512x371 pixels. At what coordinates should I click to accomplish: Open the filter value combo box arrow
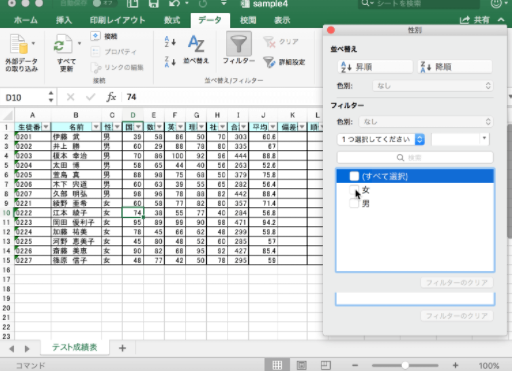click(x=484, y=139)
